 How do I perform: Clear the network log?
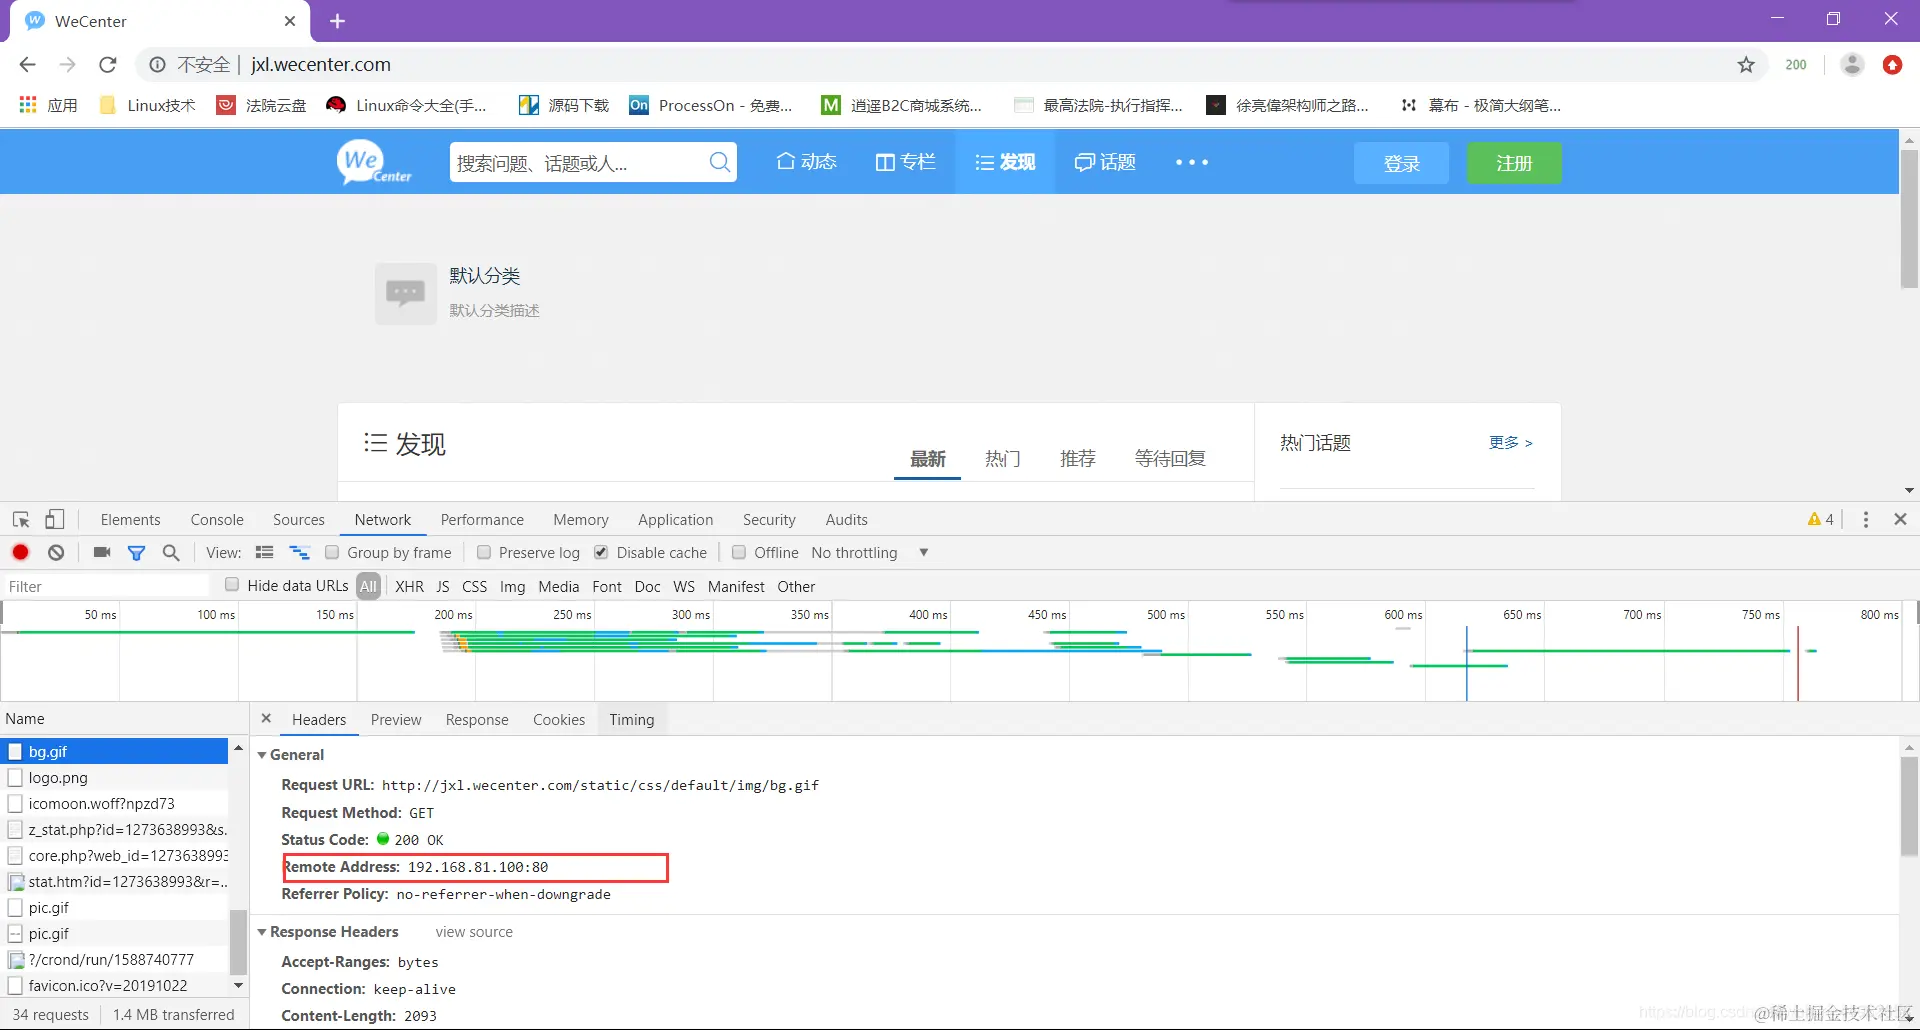tap(56, 552)
